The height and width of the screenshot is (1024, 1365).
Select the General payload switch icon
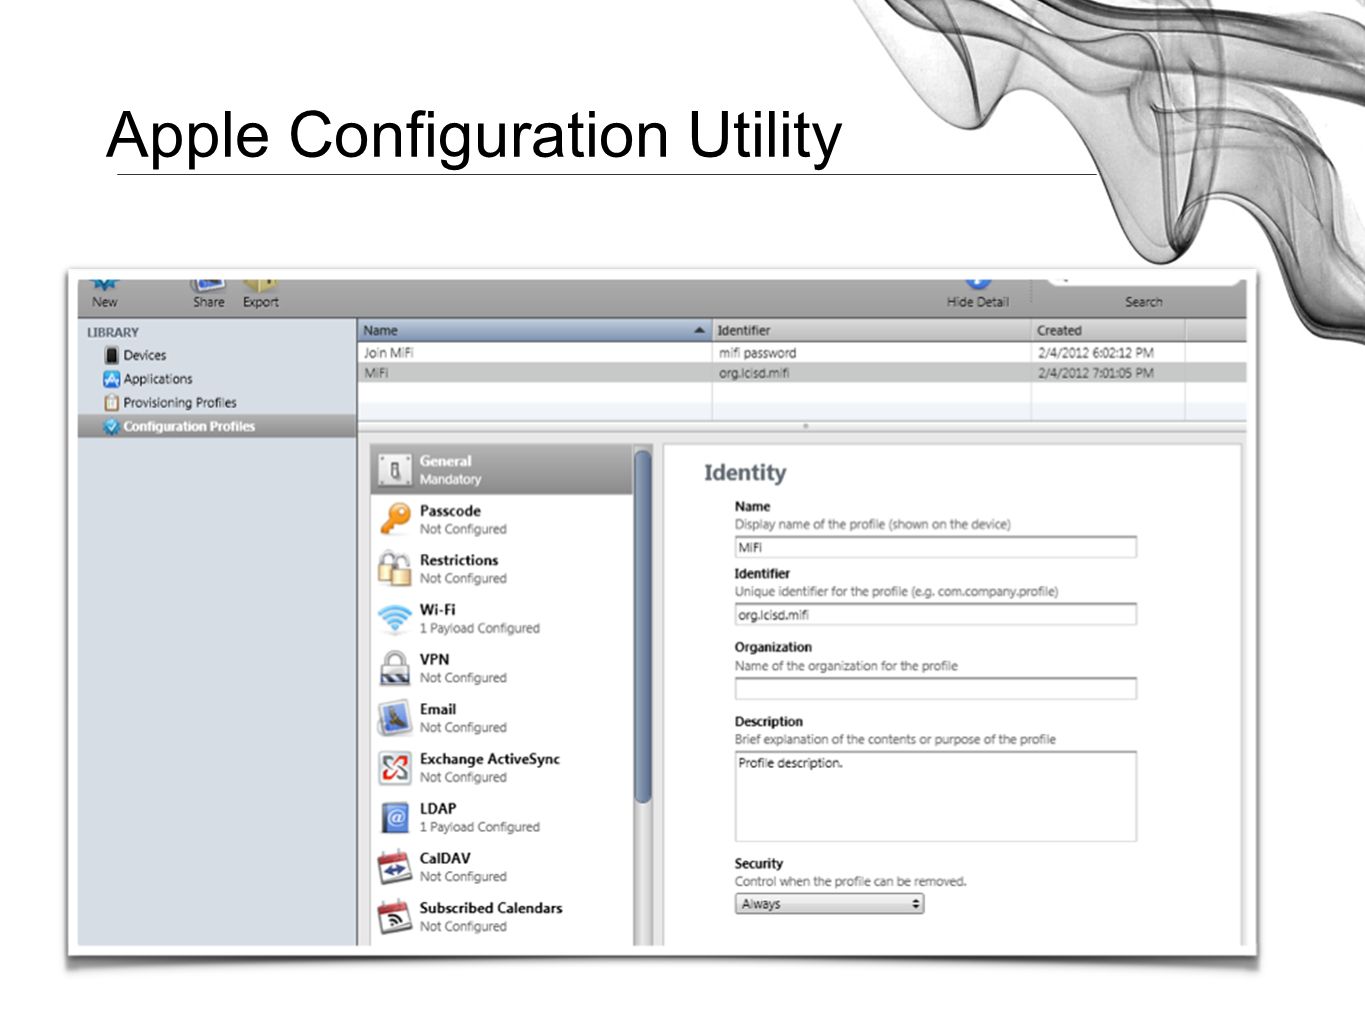tap(395, 470)
